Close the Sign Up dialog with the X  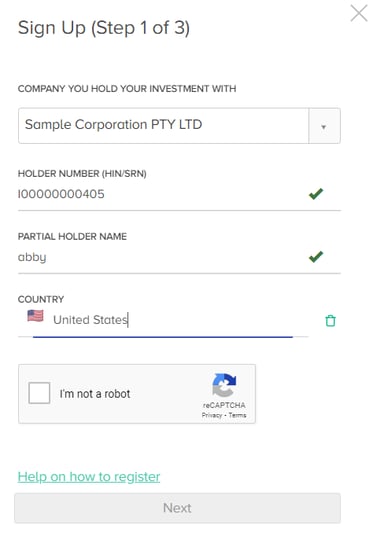pos(359,13)
